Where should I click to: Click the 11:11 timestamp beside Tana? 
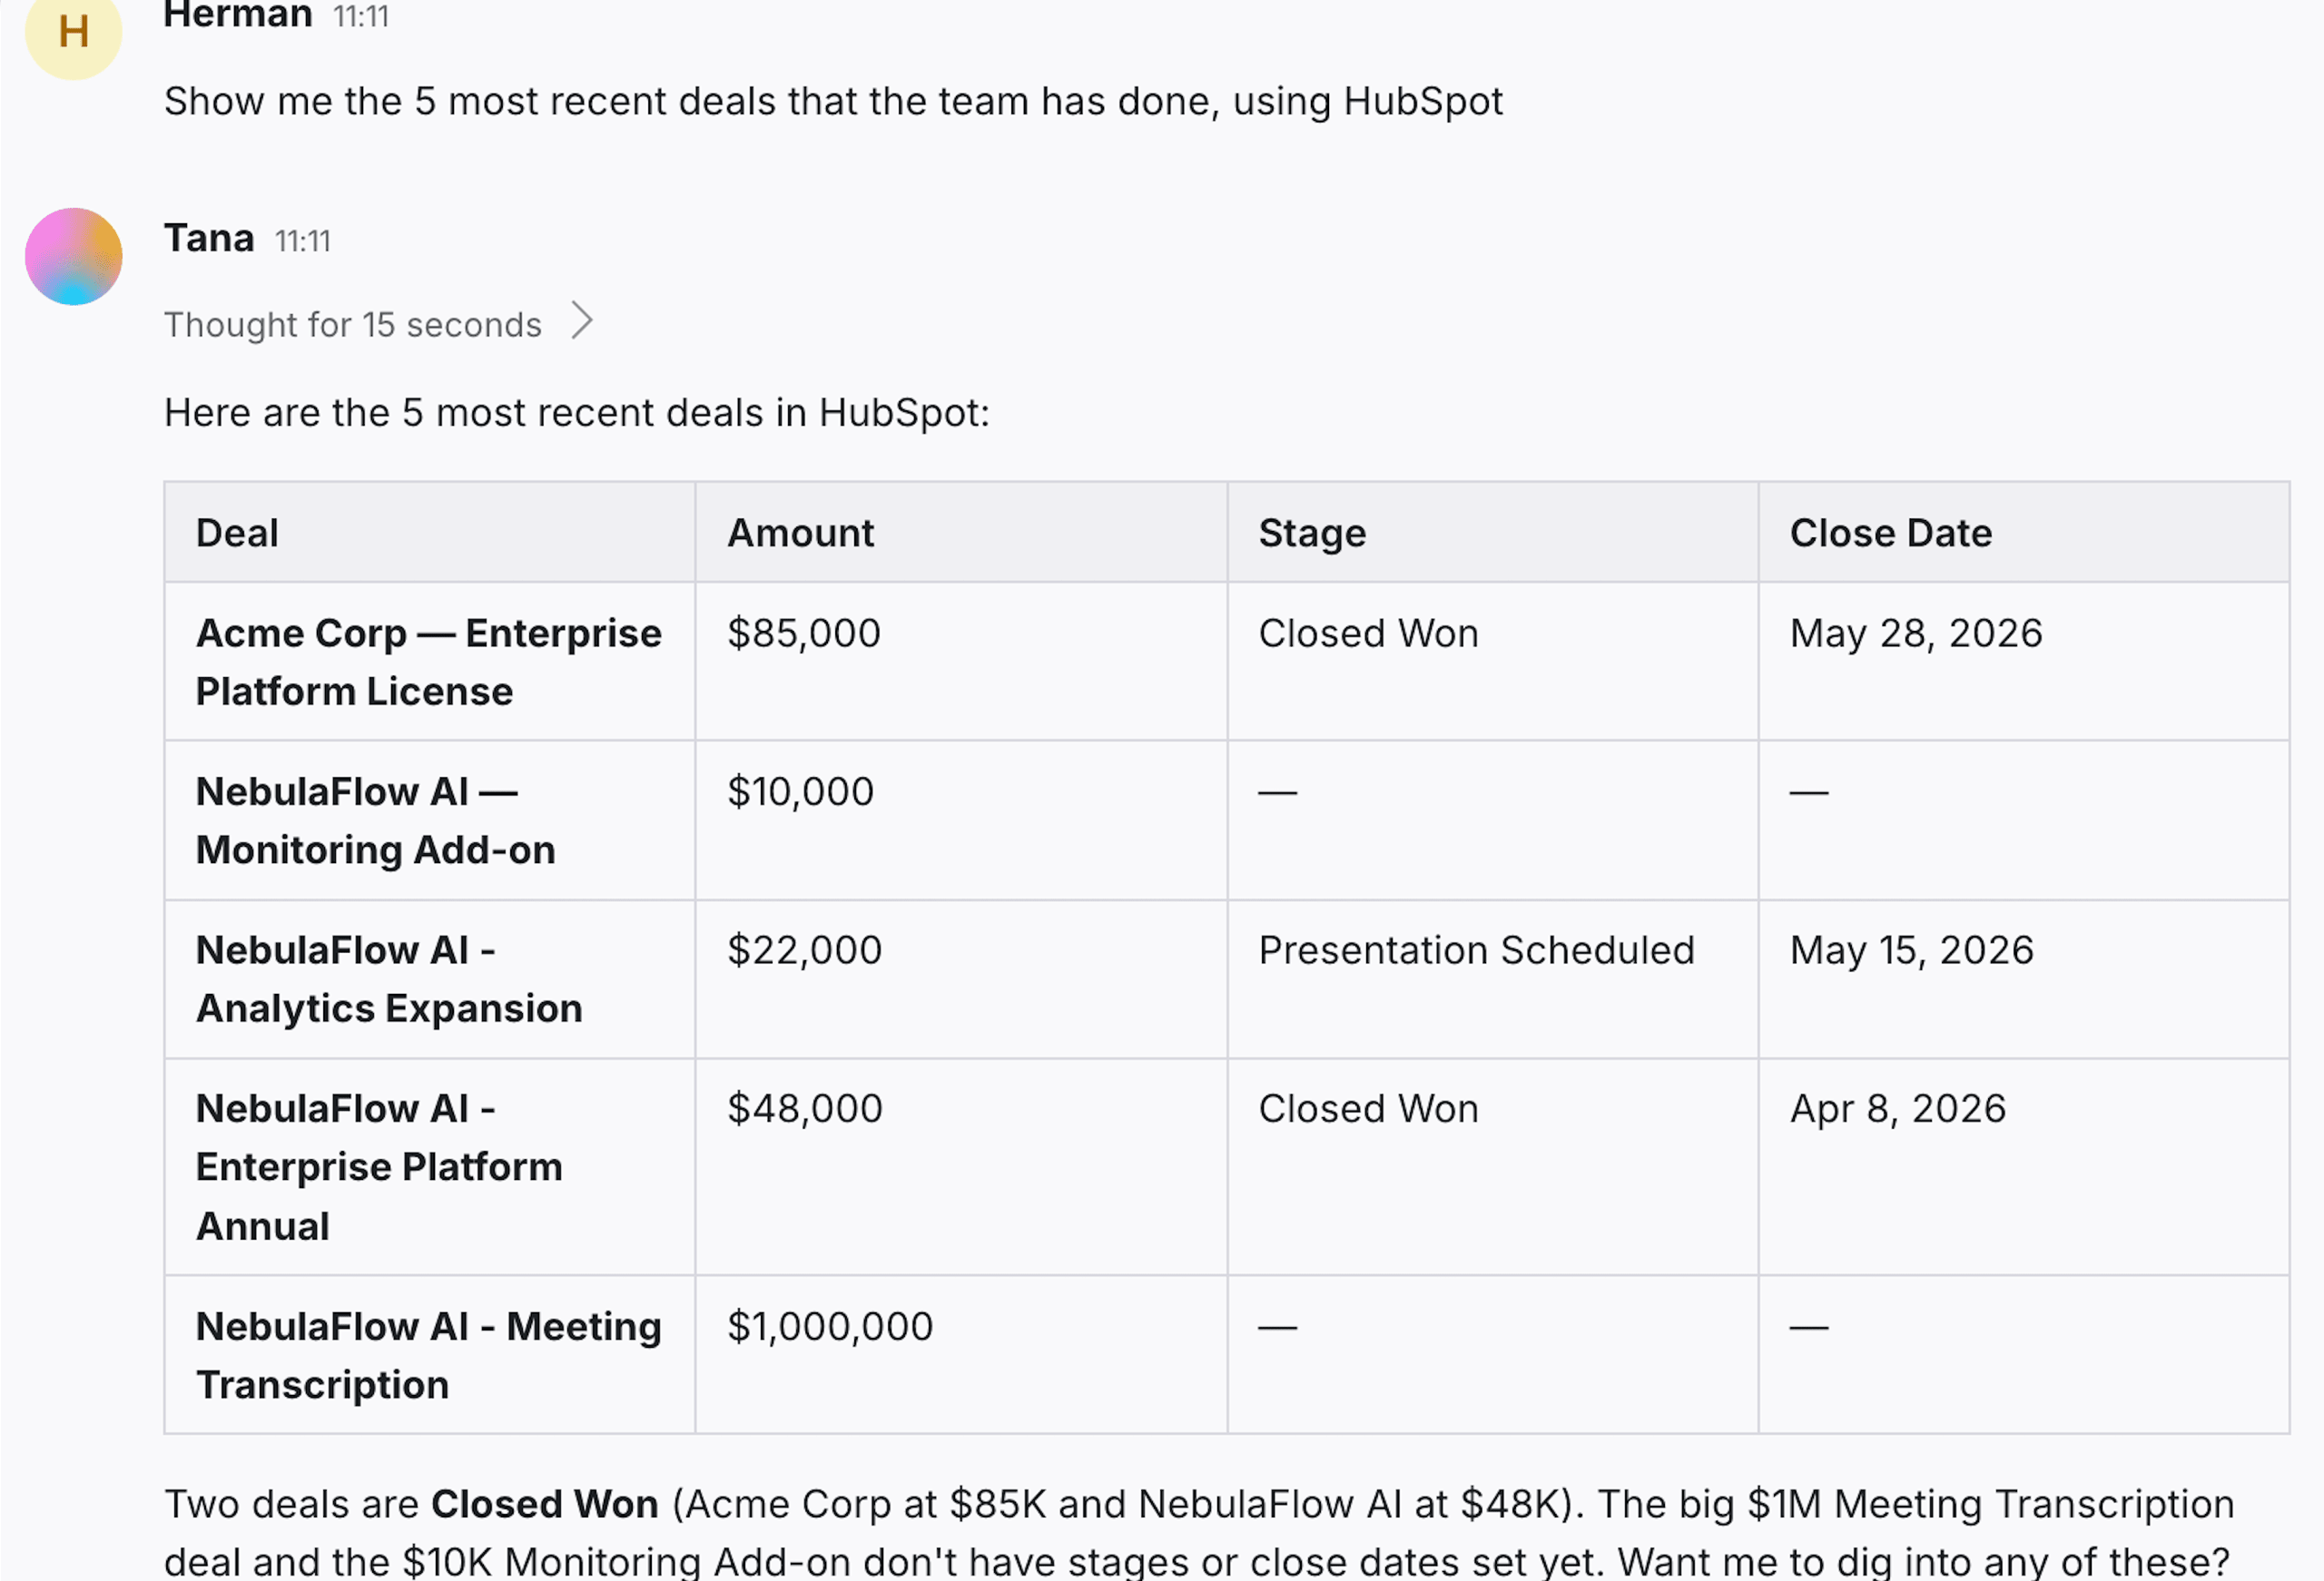[303, 241]
